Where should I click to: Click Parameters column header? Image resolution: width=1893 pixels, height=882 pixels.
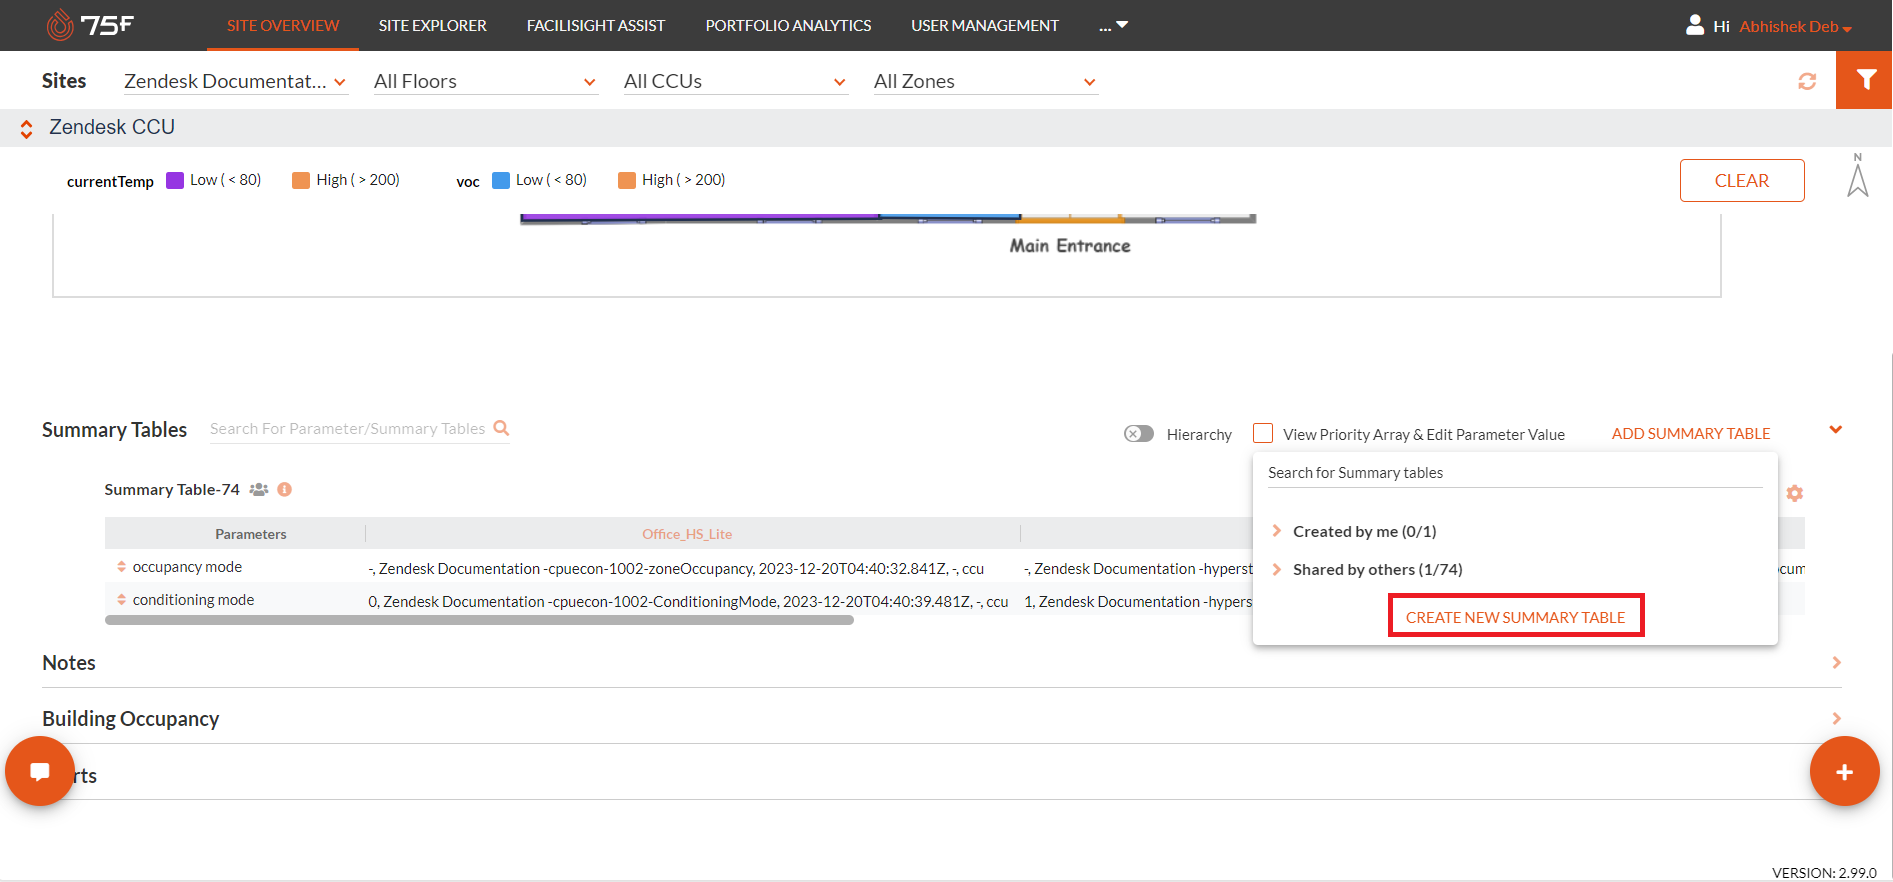click(251, 534)
